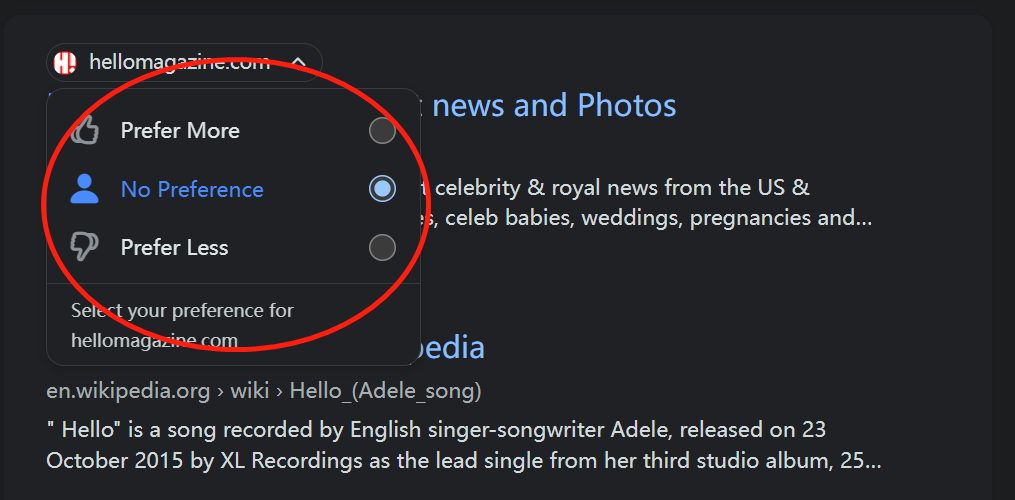Click the person icon beside No Preference
The width and height of the screenshot is (1015, 500).
point(85,189)
